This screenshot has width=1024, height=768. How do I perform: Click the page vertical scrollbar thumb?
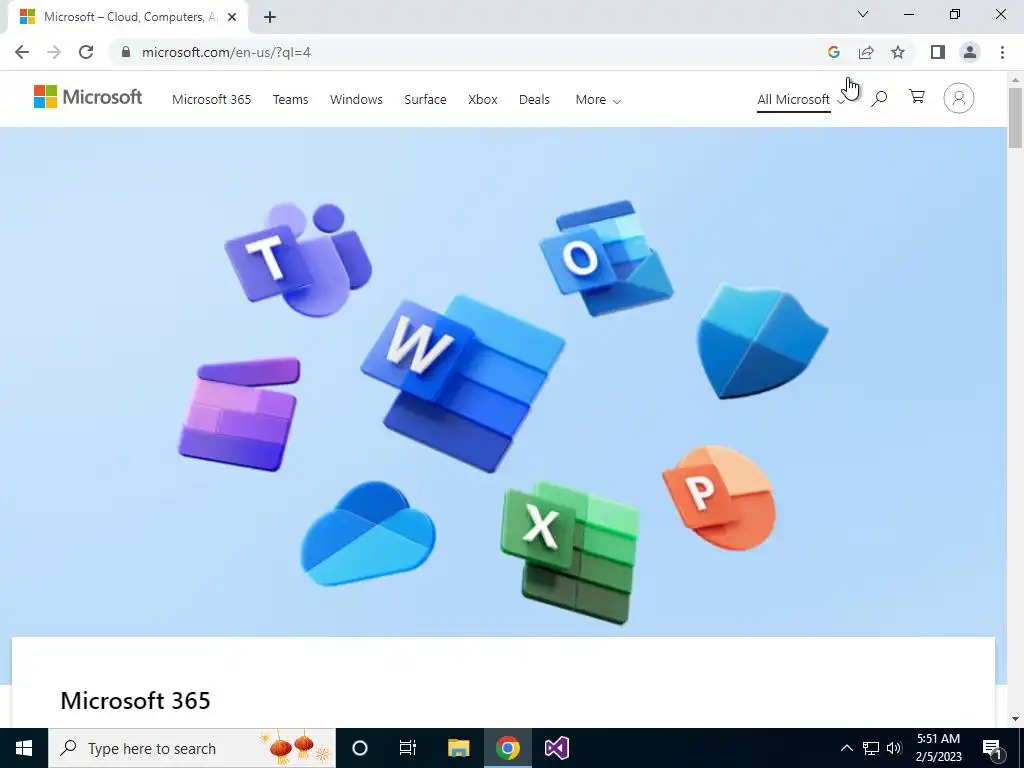[1016, 118]
